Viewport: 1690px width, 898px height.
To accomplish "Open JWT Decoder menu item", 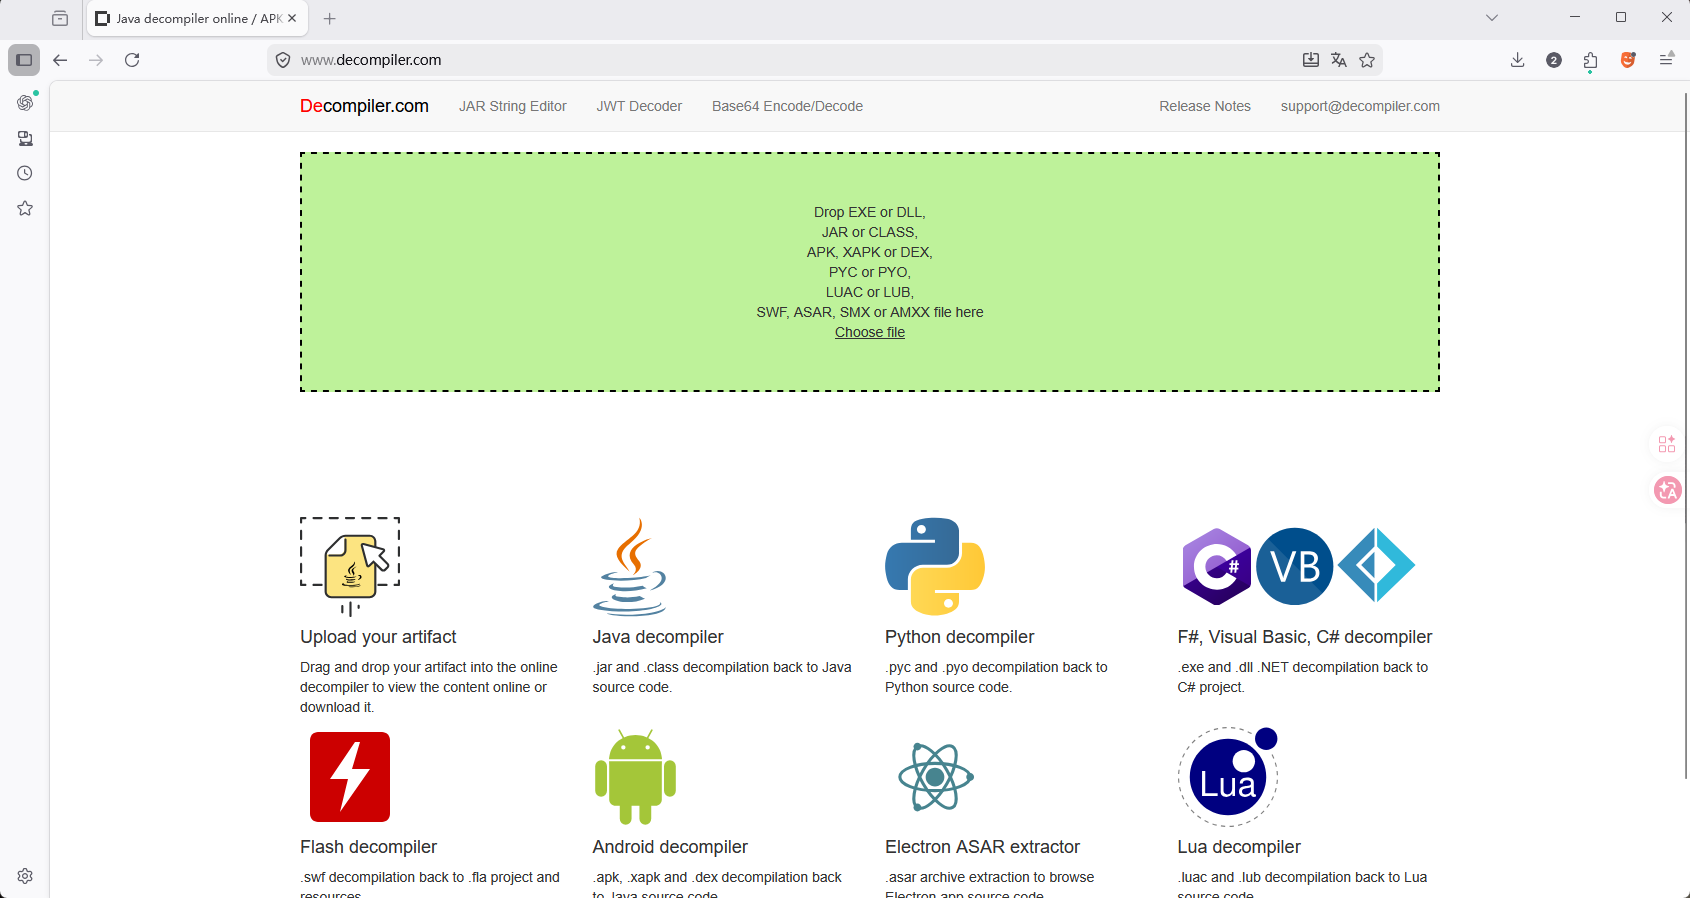I will coord(639,106).
